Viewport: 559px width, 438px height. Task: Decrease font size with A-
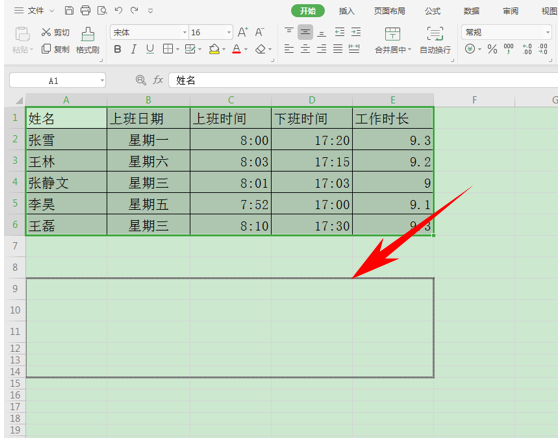click(x=259, y=32)
